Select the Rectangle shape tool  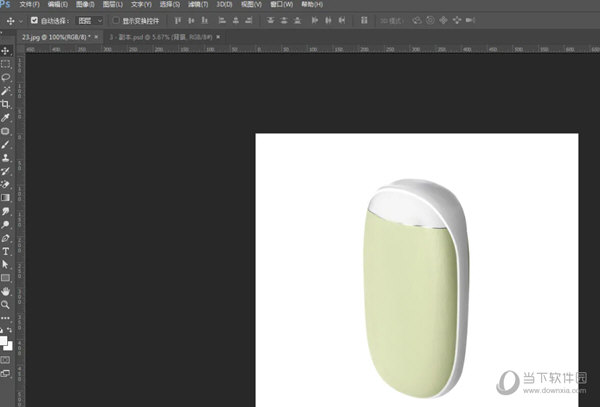(x=5, y=278)
